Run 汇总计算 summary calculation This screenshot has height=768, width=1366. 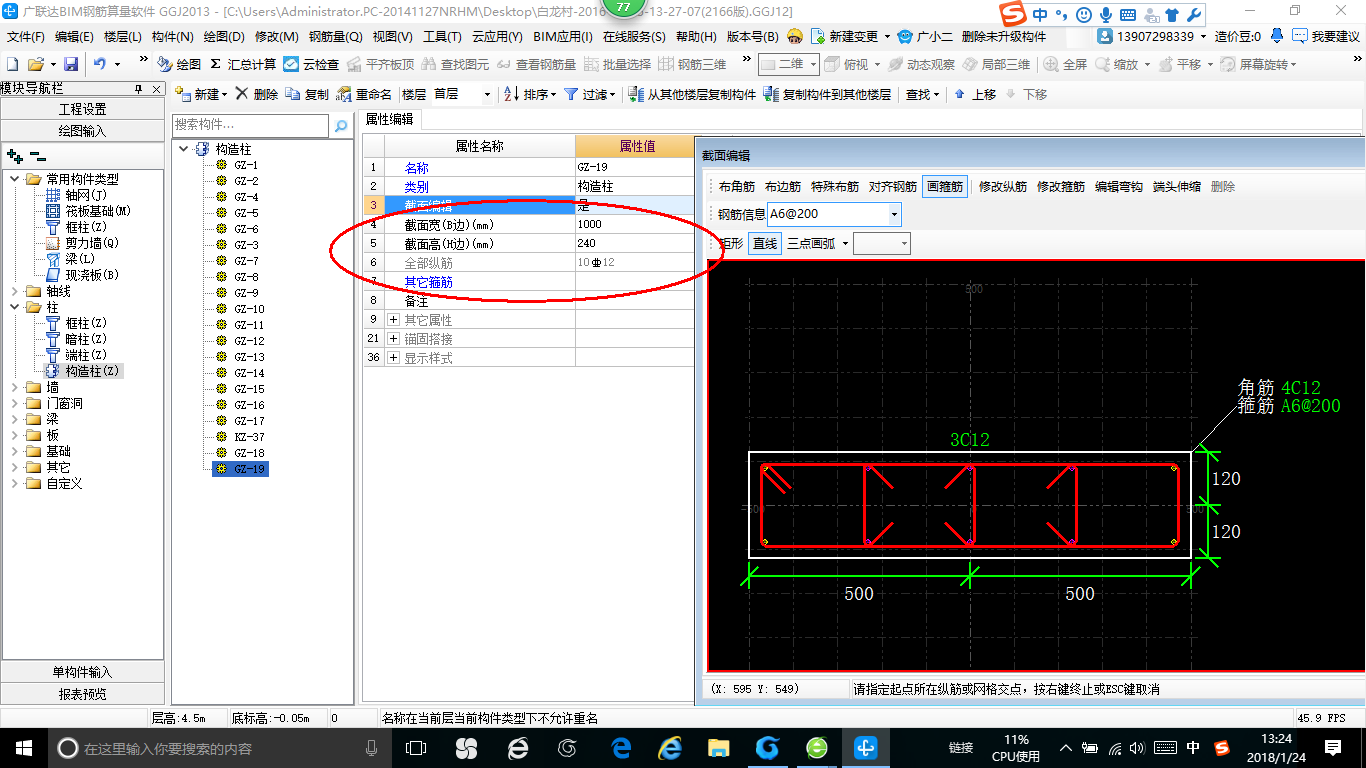pyautogui.click(x=243, y=64)
